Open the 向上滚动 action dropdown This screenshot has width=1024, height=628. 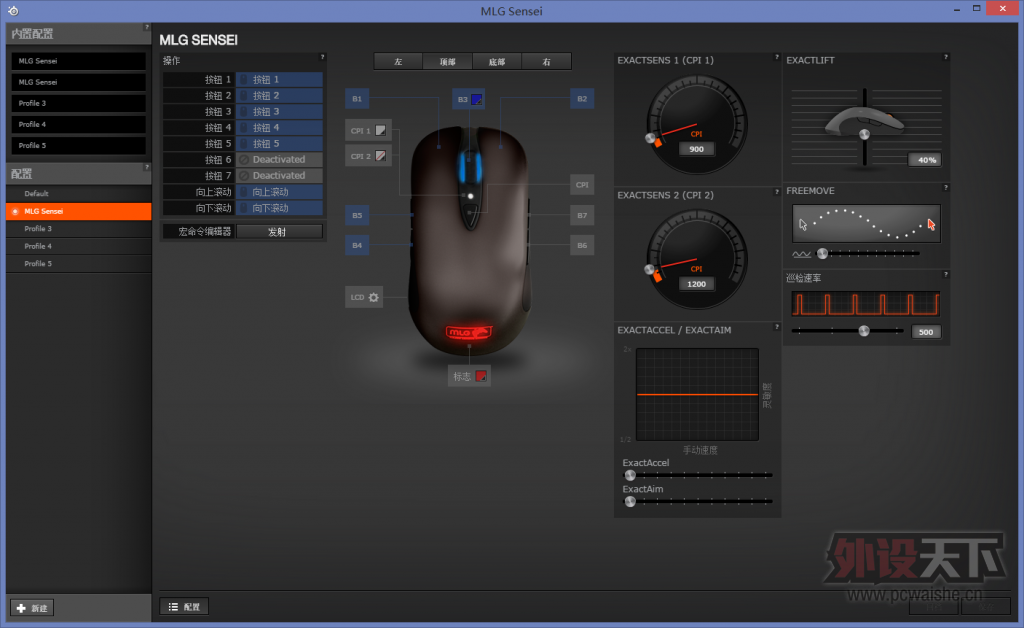pos(280,192)
